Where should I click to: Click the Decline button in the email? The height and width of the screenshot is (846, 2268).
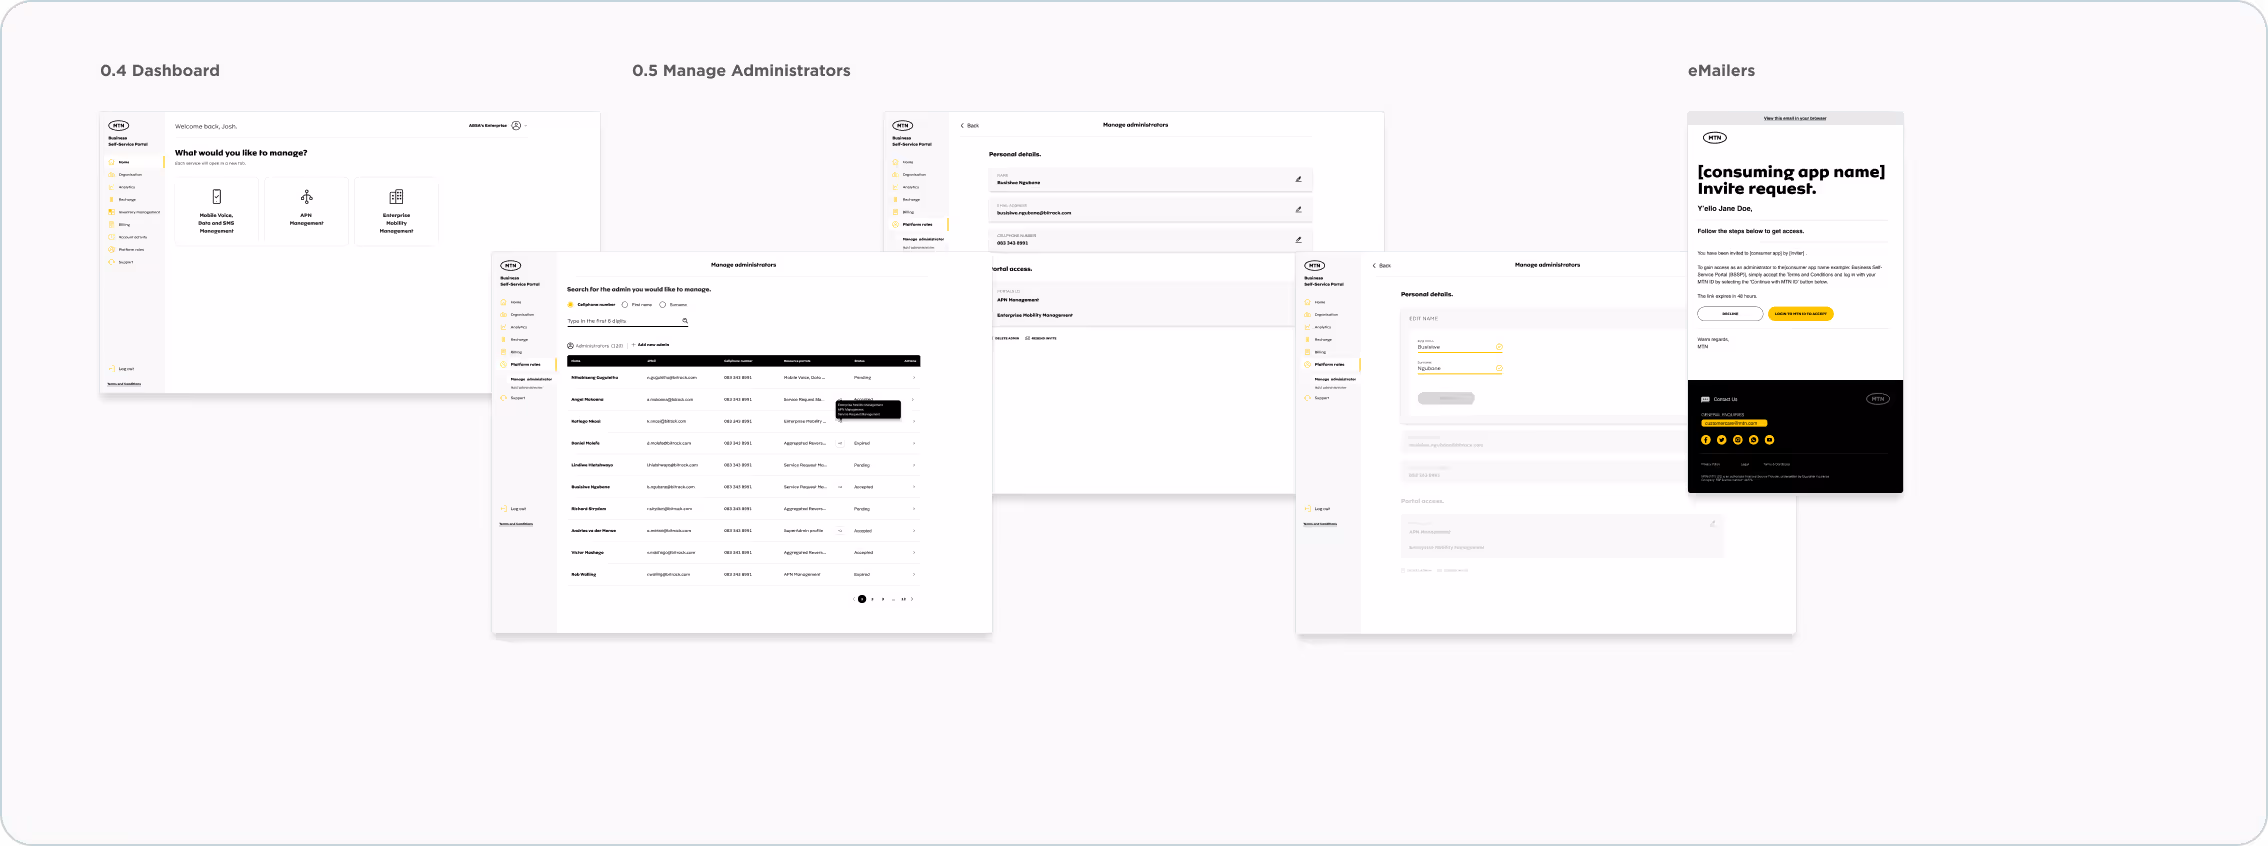1730,314
